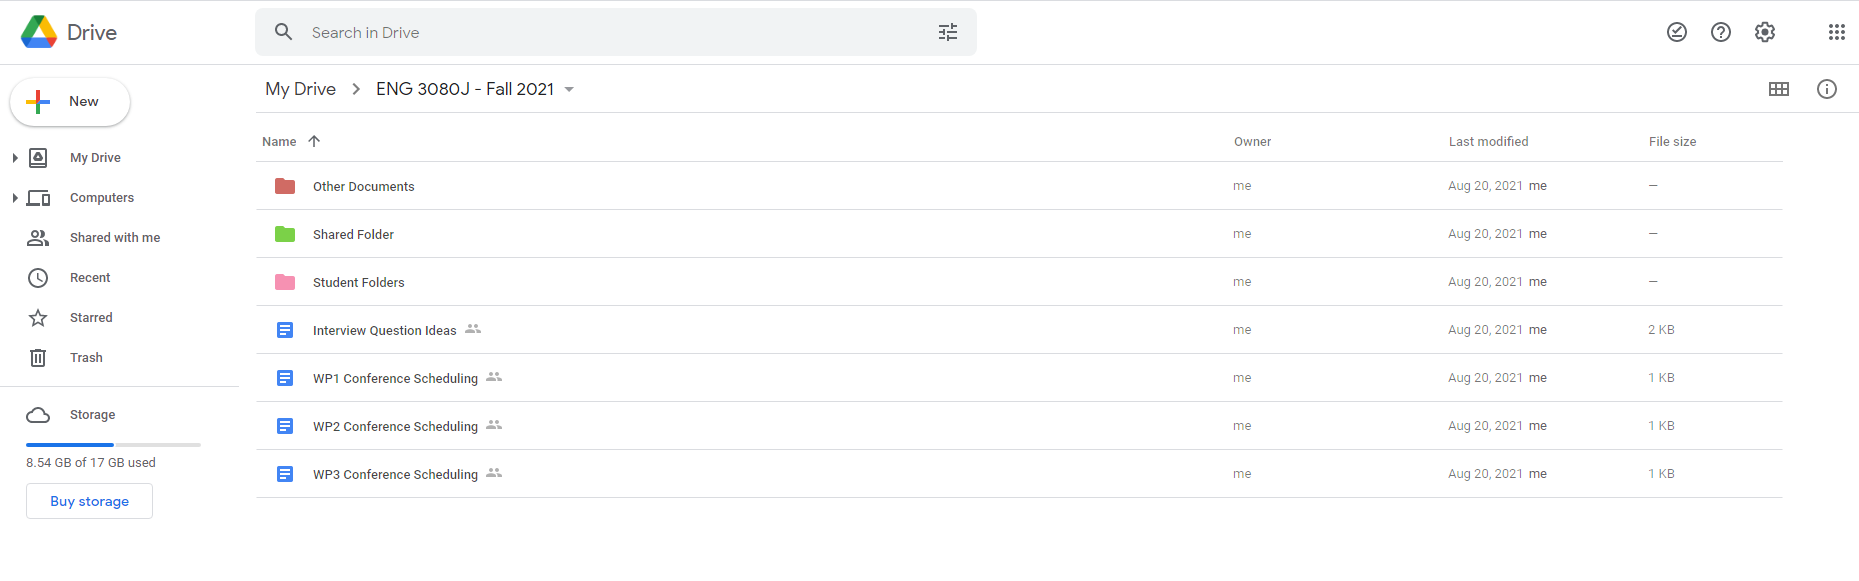The height and width of the screenshot is (581, 1859).
Task: Click into the Search in Drive field
Action: pyautogui.click(x=616, y=33)
